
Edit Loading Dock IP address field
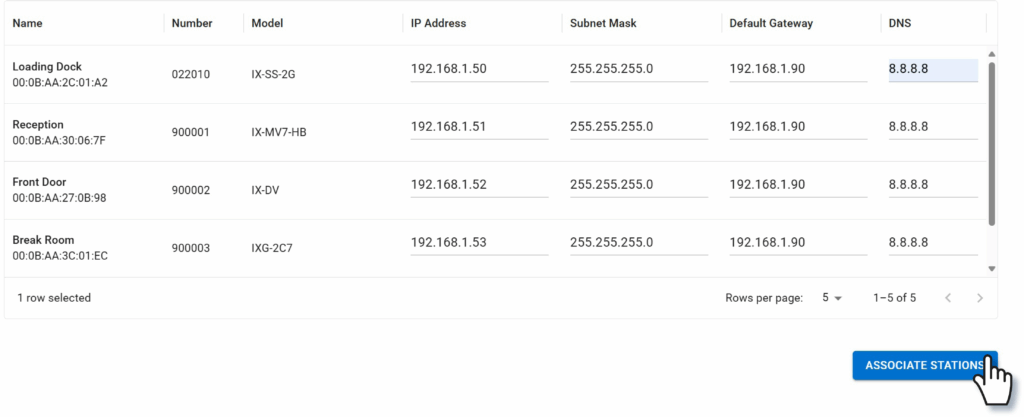[478, 69]
